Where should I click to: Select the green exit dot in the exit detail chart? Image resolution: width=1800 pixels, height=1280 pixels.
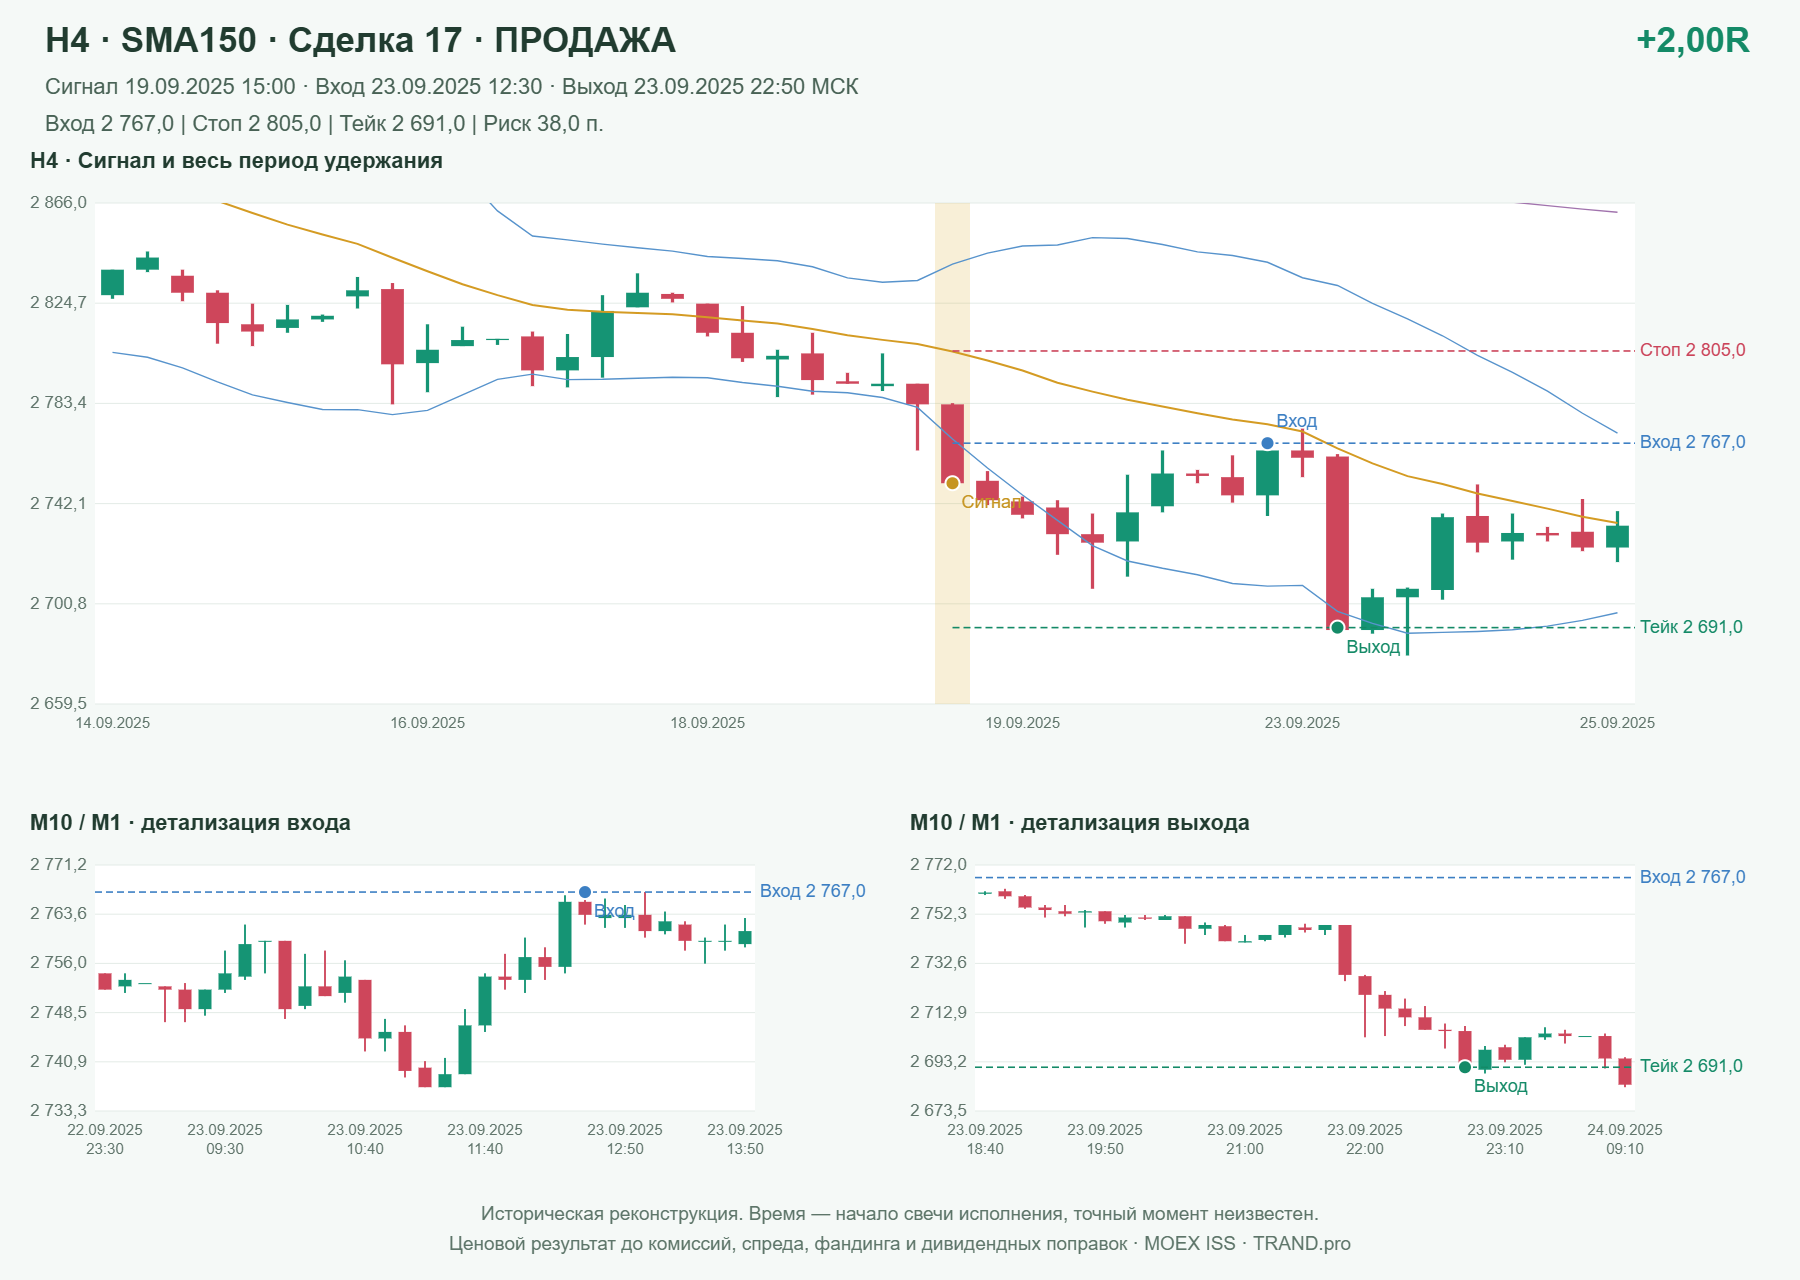click(1465, 1067)
